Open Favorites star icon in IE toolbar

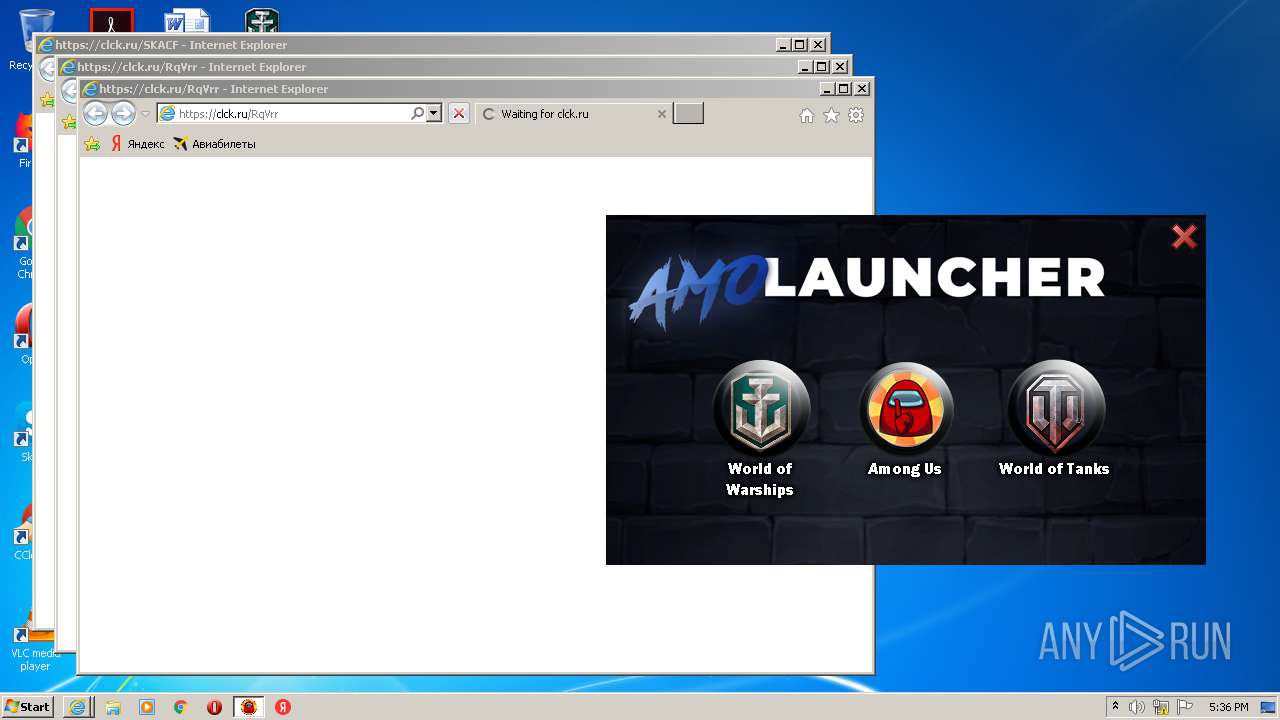tap(831, 116)
